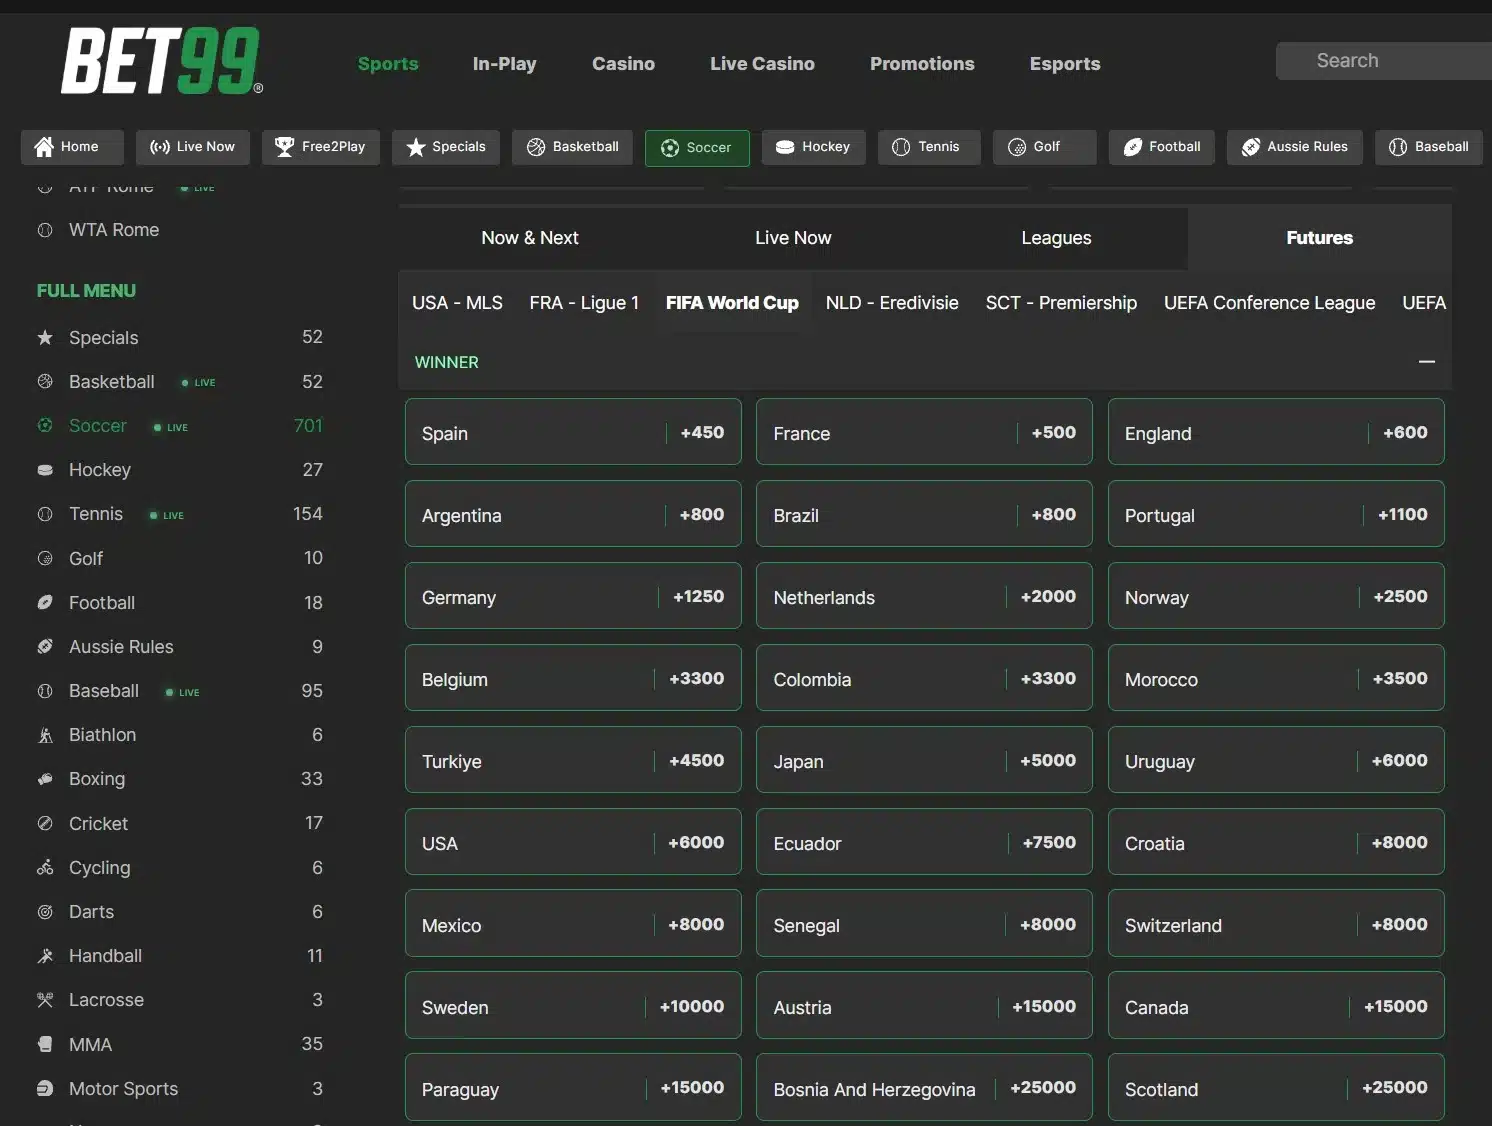The height and width of the screenshot is (1126, 1492).
Task: Bet on Canada at +15000
Action: pyautogui.click(x=1276, y=1006)
